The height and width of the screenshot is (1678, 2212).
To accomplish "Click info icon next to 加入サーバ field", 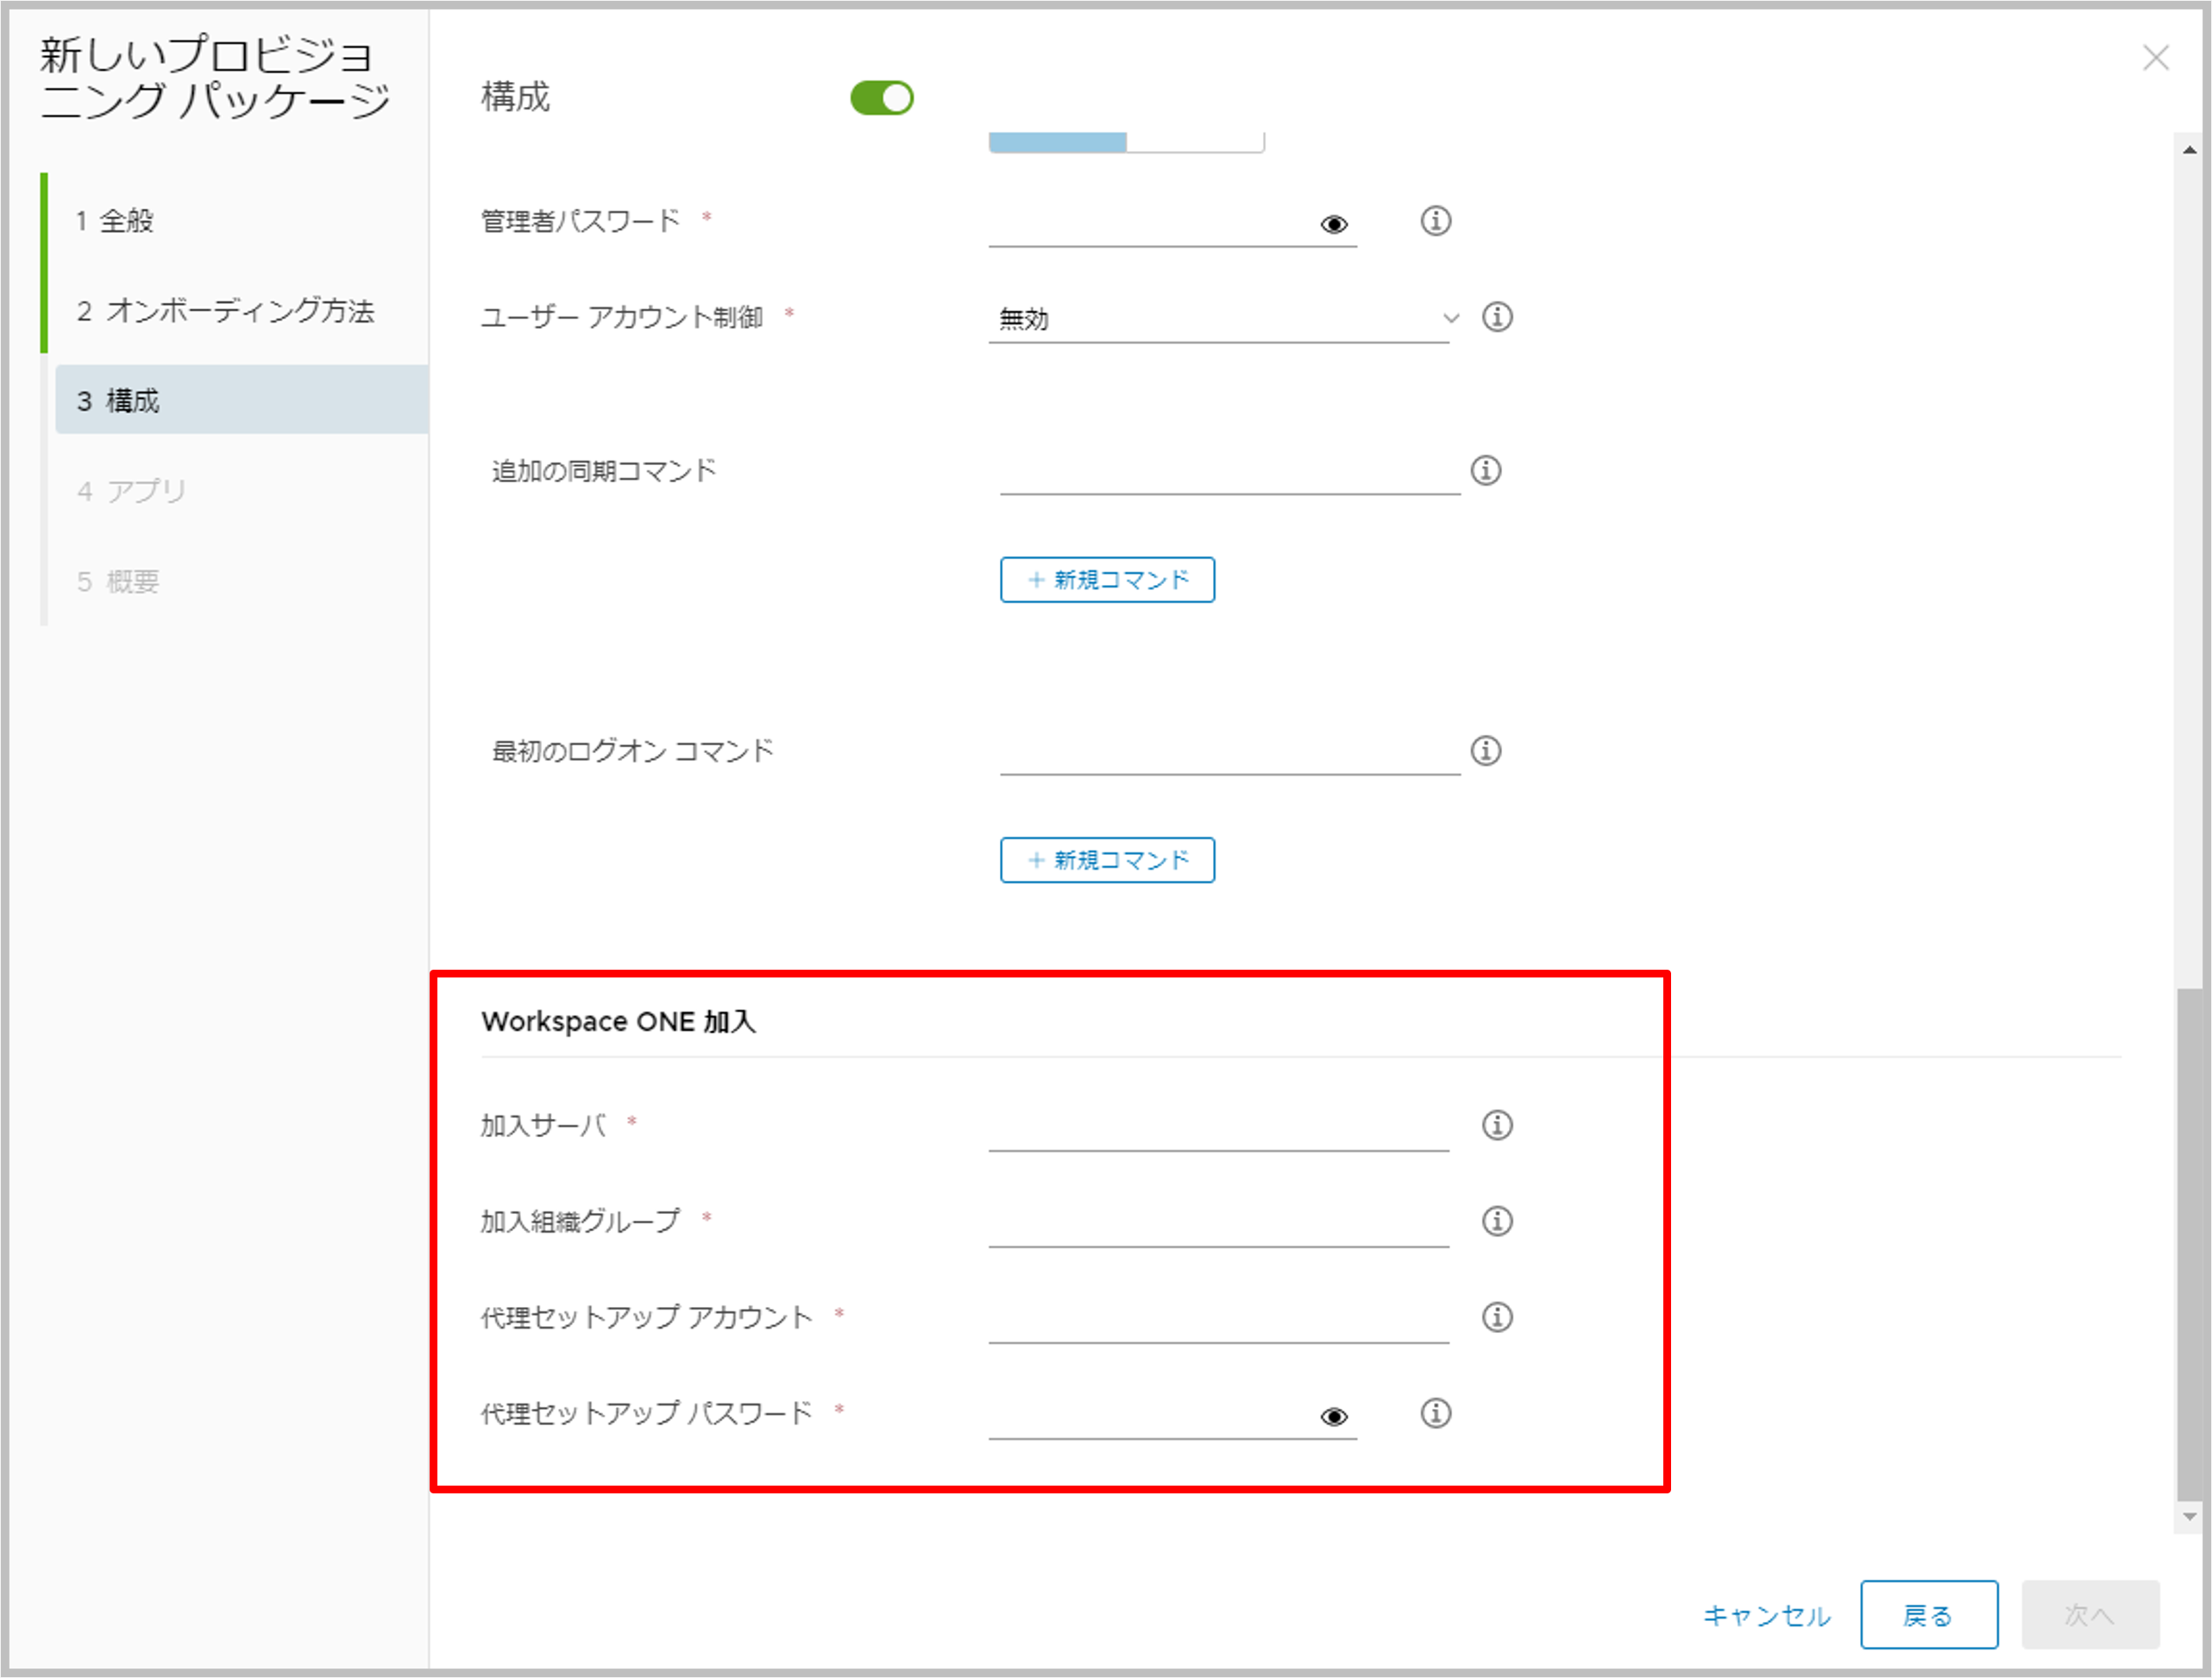I will point(1496,1125).
